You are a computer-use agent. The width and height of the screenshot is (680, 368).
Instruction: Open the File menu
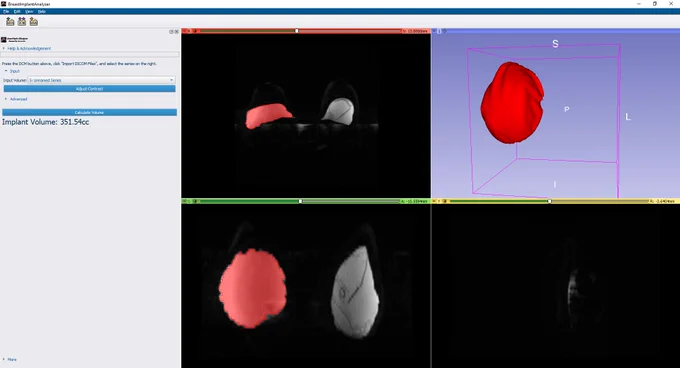click(6, 12)
